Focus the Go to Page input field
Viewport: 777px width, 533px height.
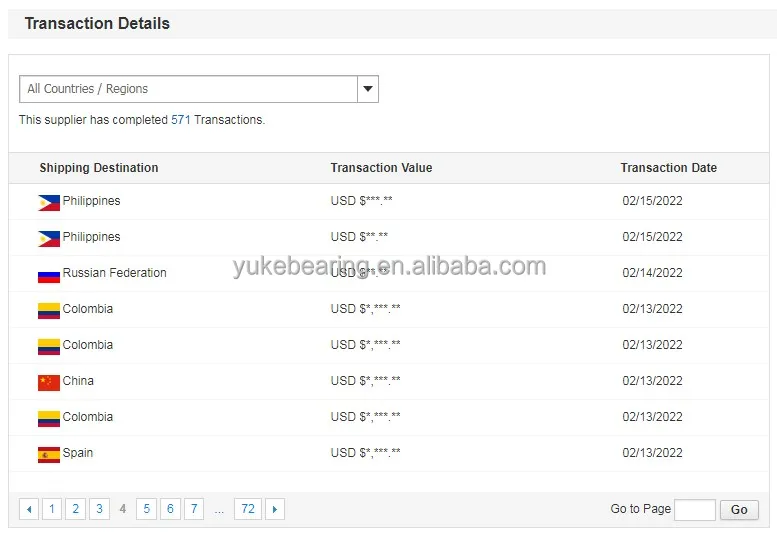pos(695,510)
